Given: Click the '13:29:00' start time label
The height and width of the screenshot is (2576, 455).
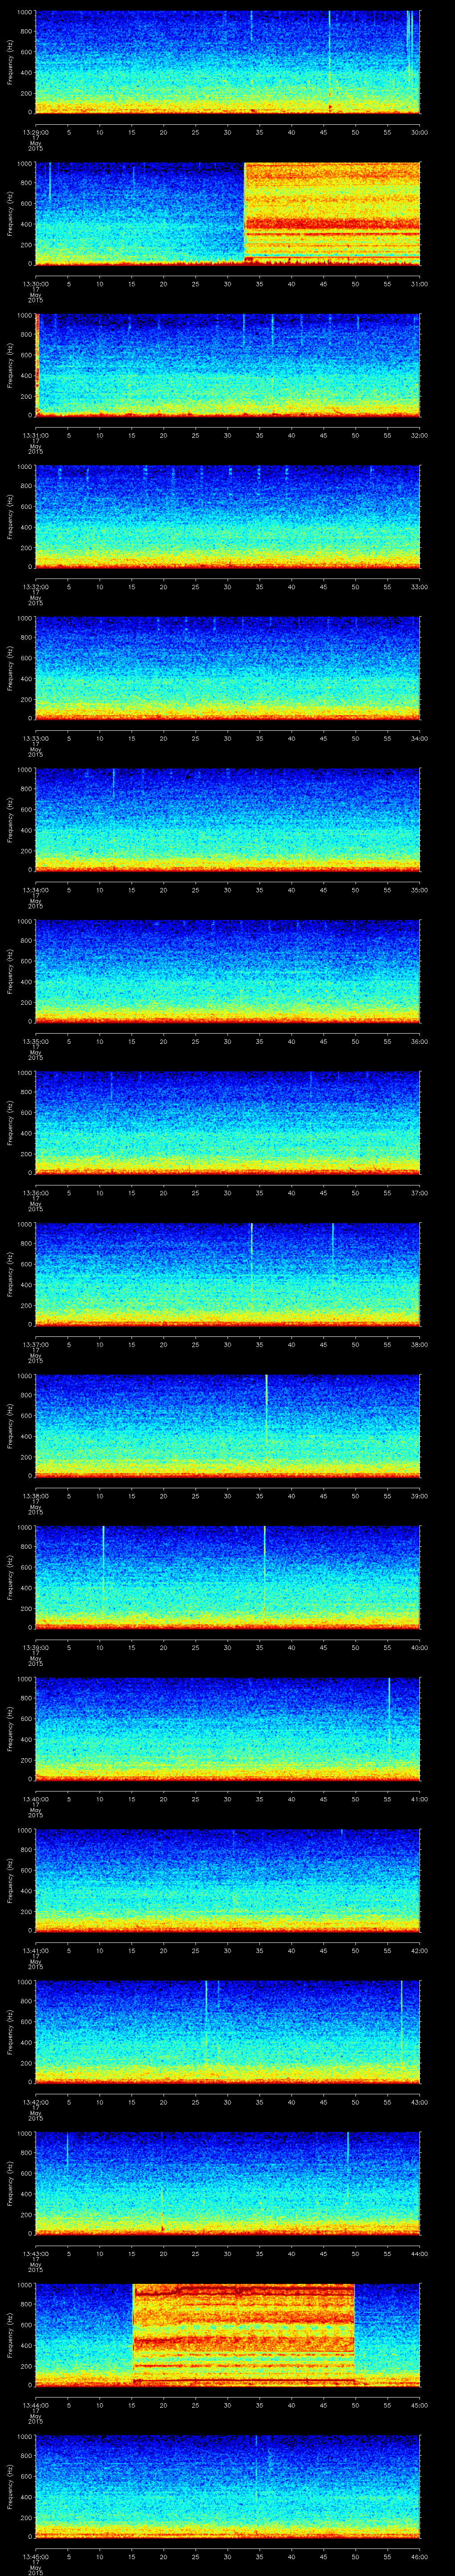Looking at the screenshot, I should (36, 131).
